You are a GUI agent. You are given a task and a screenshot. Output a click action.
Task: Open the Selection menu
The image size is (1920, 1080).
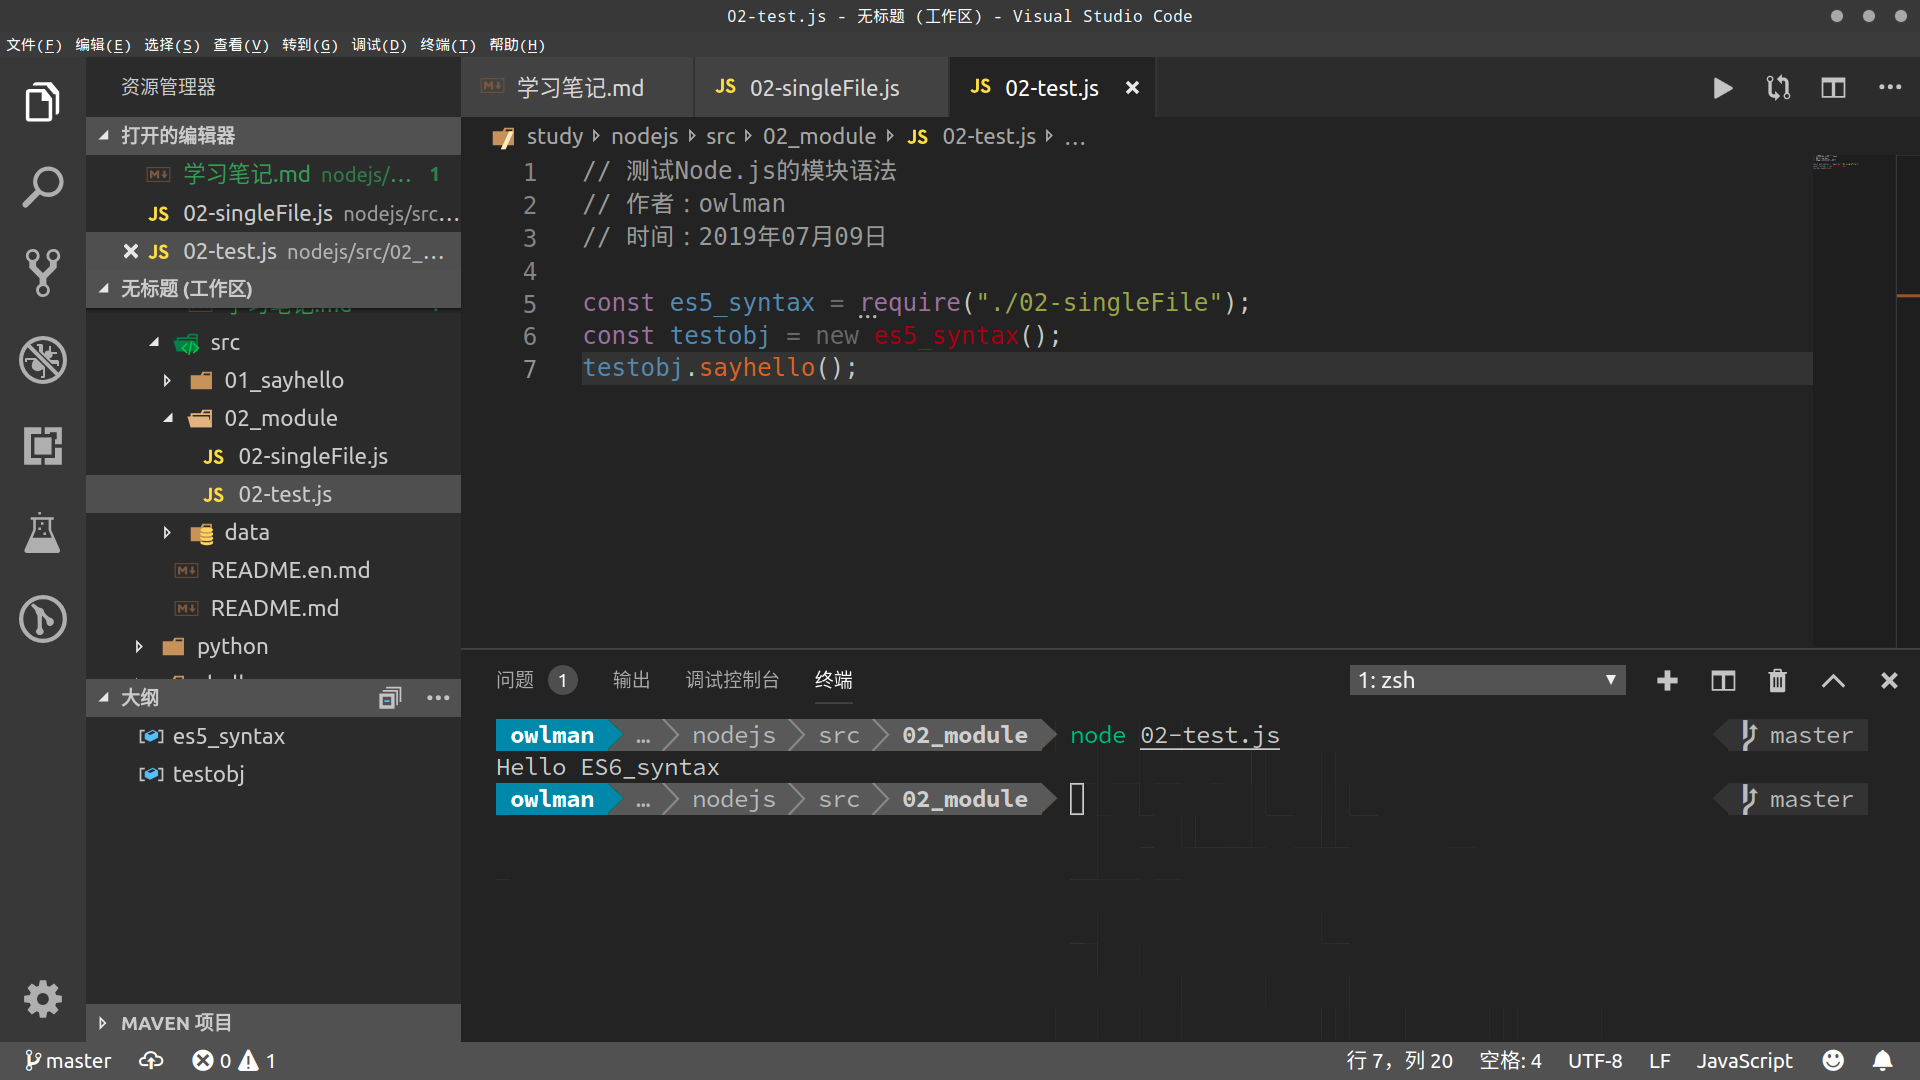tap(172, 45)
